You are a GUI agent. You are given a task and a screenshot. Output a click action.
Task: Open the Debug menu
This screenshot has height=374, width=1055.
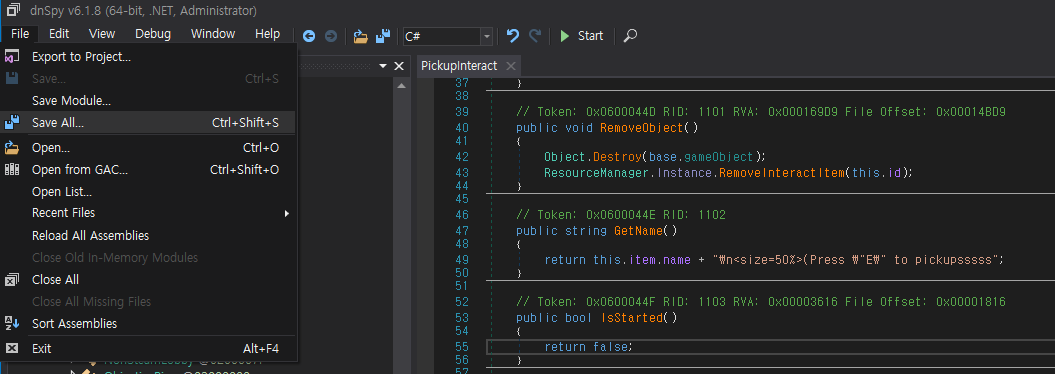(153, 34)
